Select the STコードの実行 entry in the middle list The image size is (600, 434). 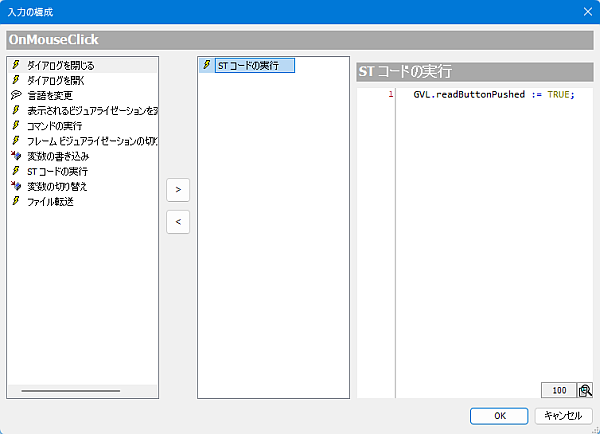247,65
